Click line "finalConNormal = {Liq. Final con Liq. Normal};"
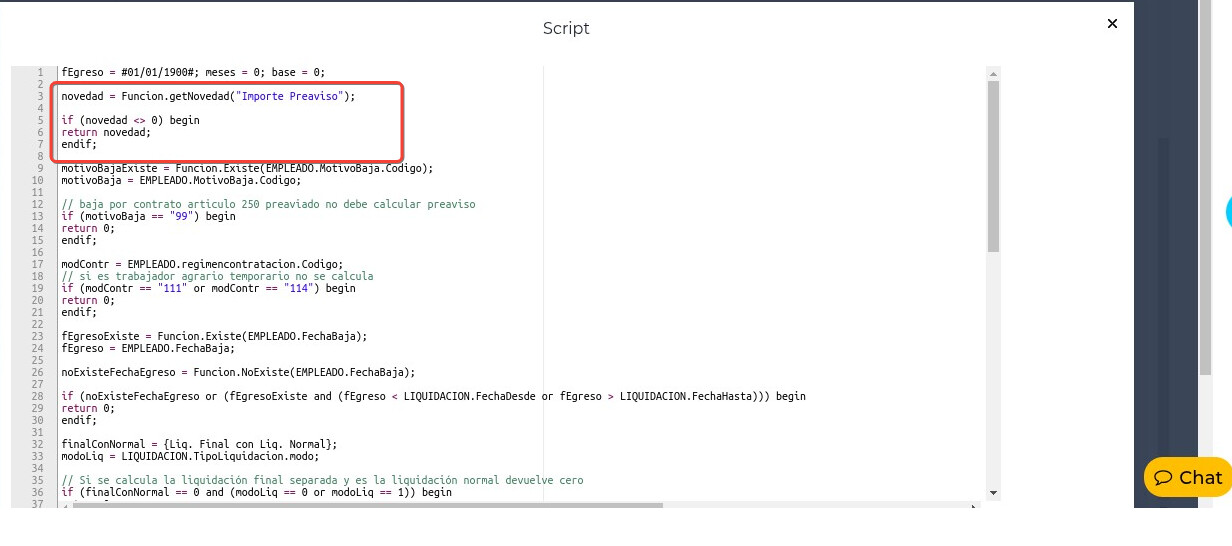Image resolution: width=1232 pixels, height=546 pixels. pos(199,444)
